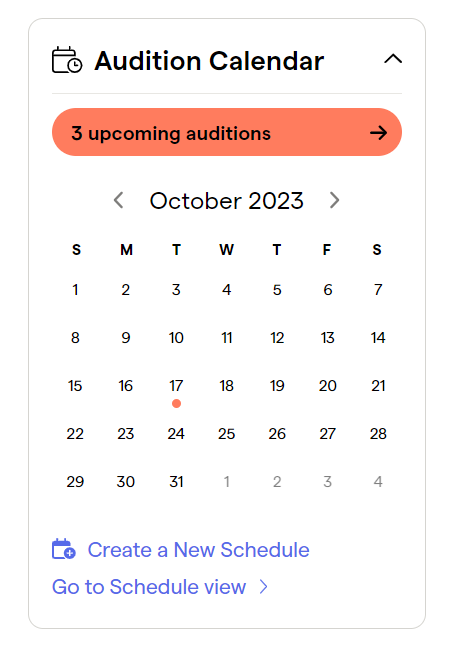461x656 pixels.
Task: Select October 20 on the calendar
Action: 327,386
